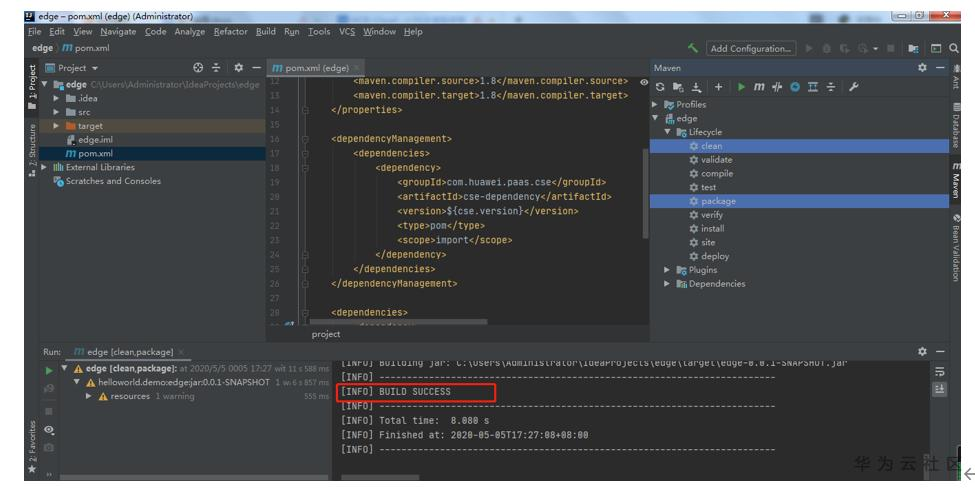Click the eye inspection icon in editor corner
This screenshot has height=489, width=975.
click(644, 82)
